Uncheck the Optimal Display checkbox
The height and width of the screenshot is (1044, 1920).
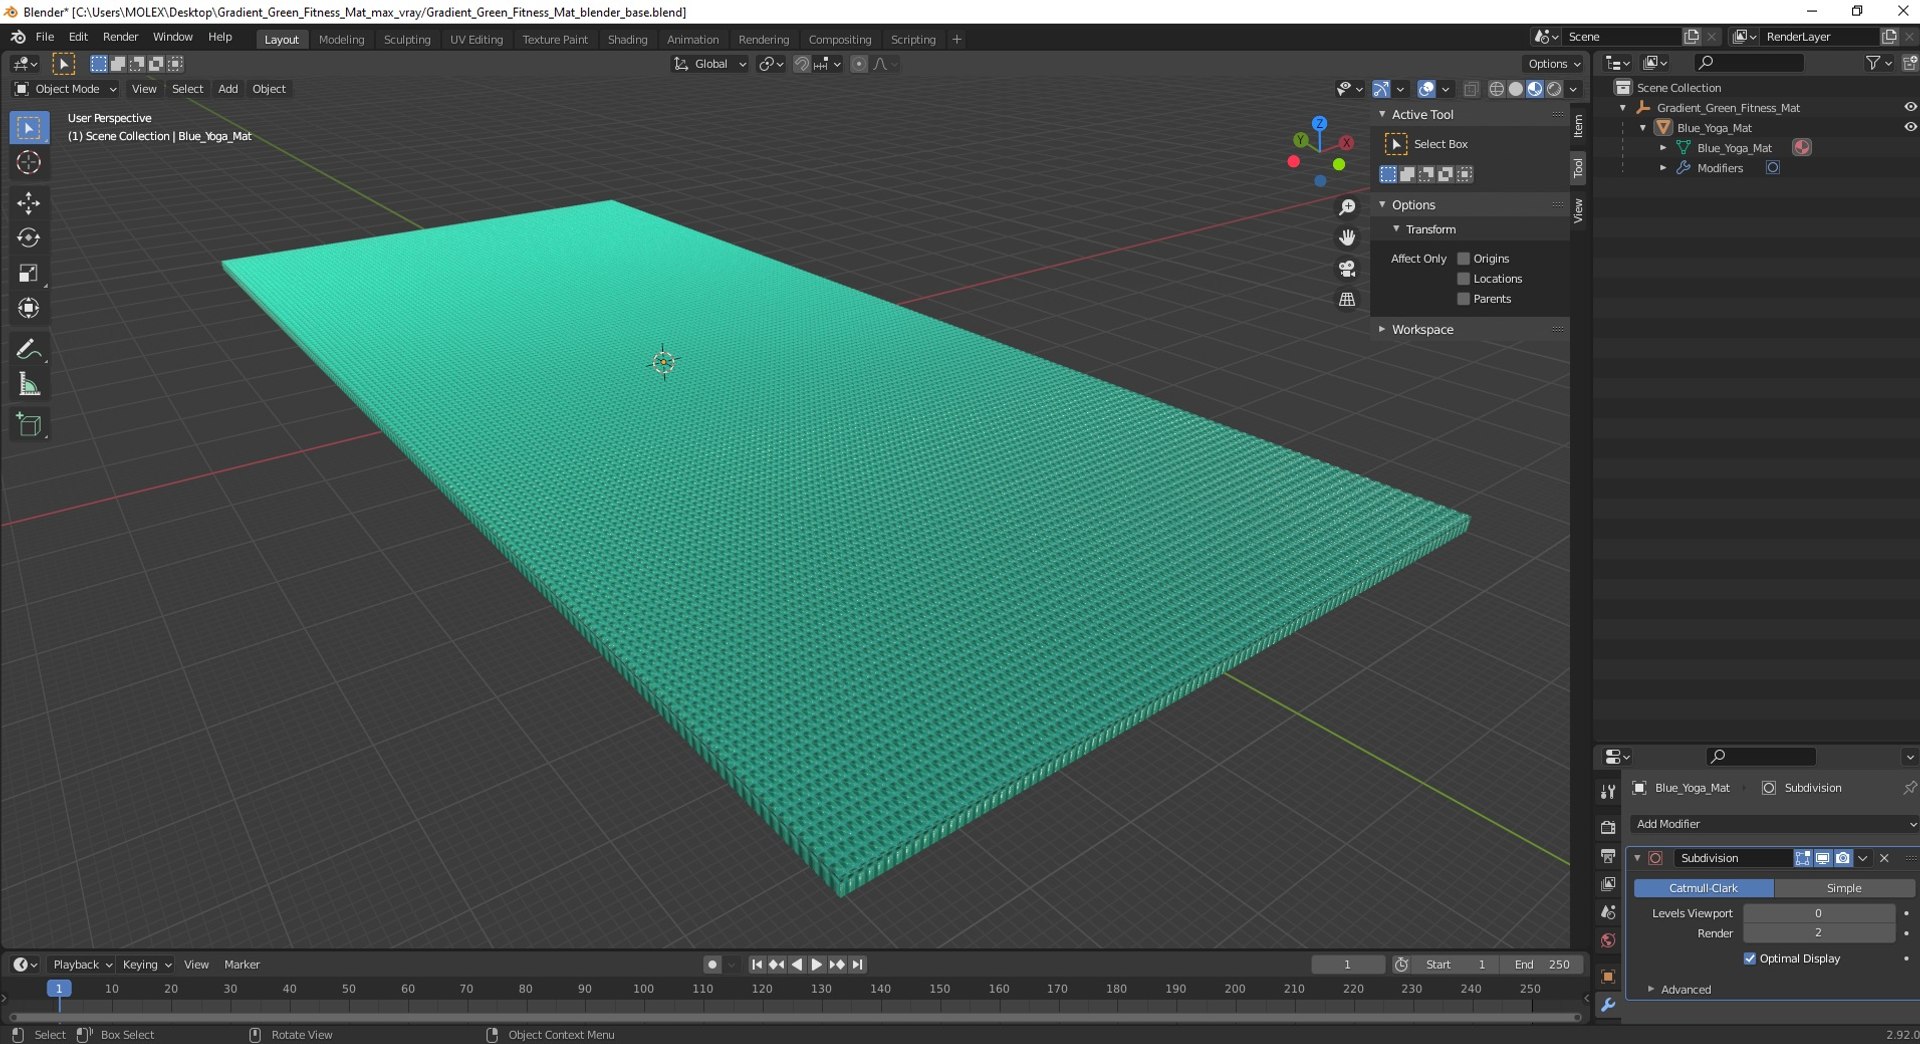pyautogui.click(x=1750, y=959)
